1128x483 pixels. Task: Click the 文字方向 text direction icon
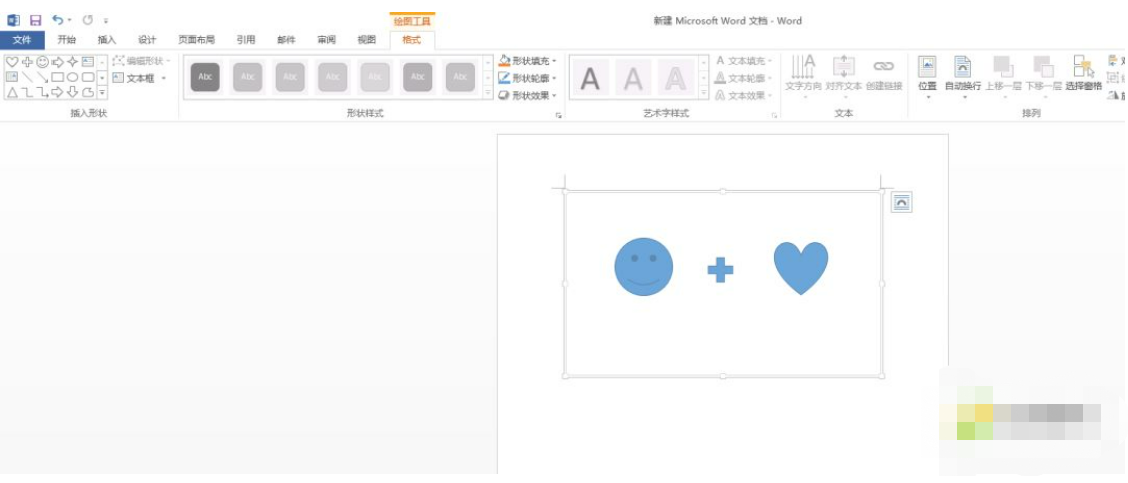(x=803, y=68)
